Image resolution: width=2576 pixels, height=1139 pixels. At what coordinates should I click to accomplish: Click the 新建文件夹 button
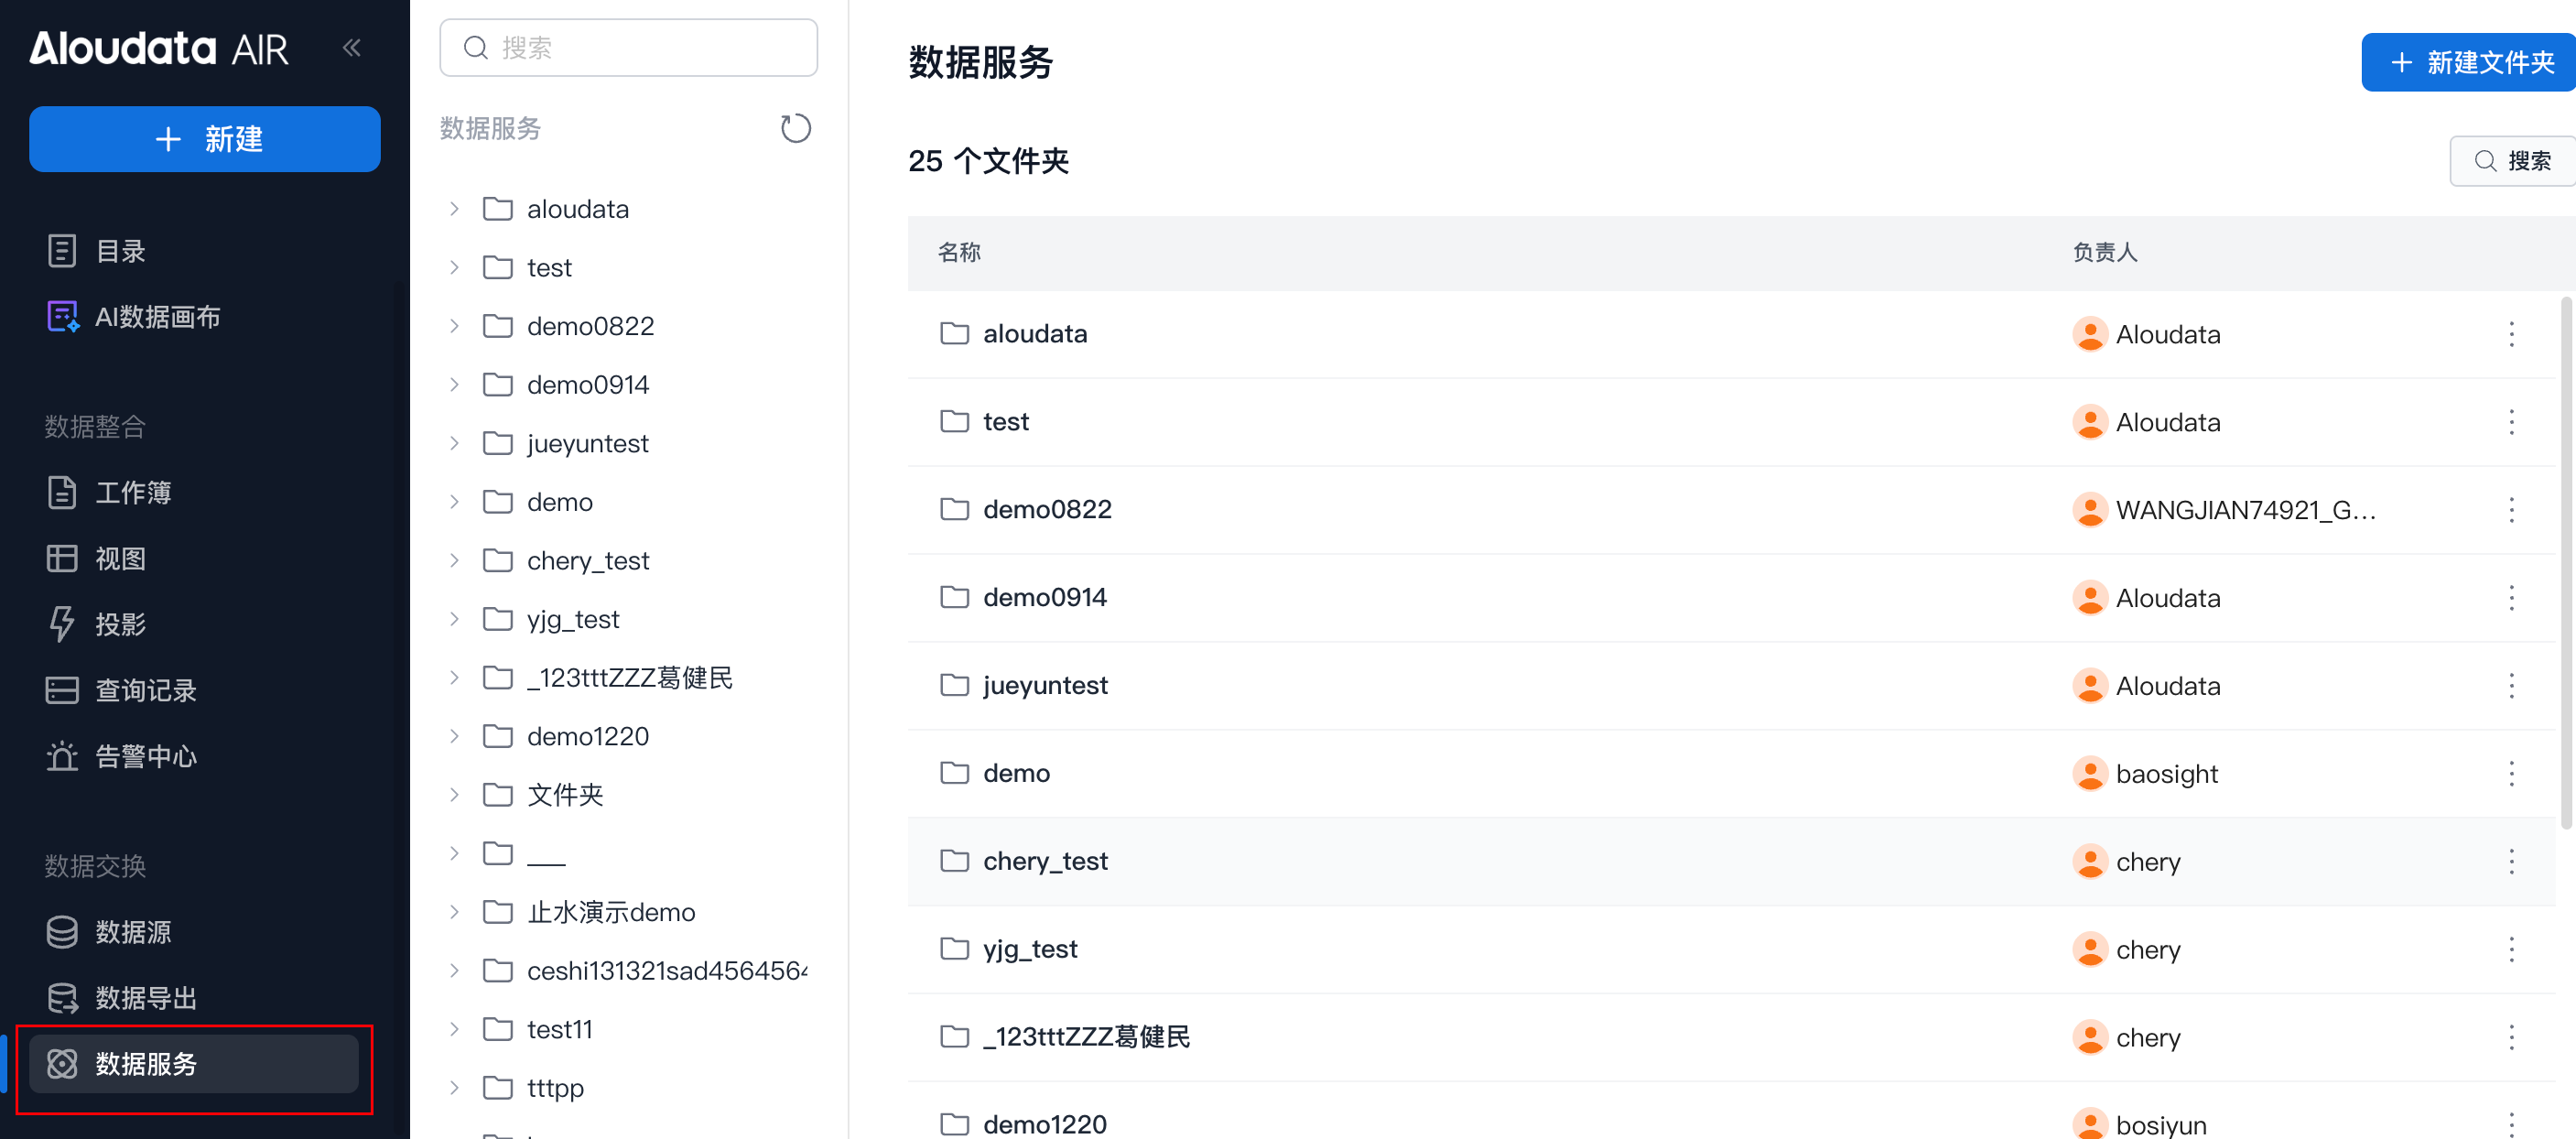click(x=2470, y=63)
